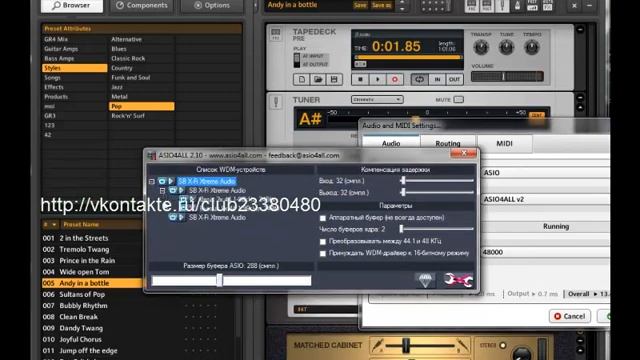
Task: Click the ASIO buffer size slider
Action: click(231, 280)
